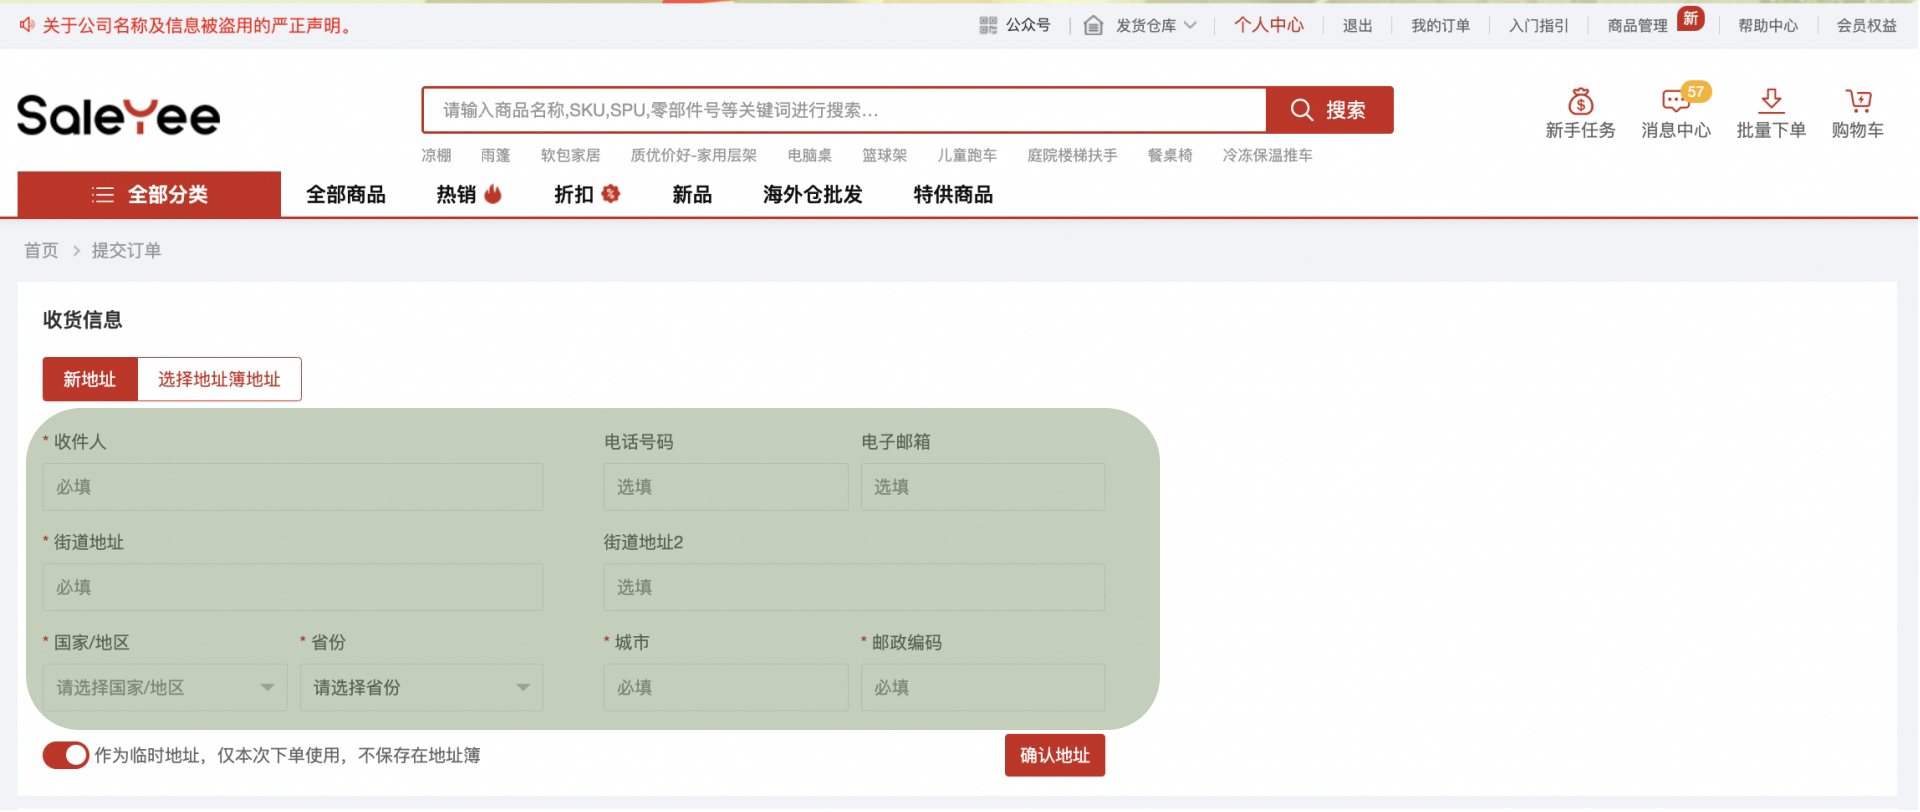Click the 公众号 QR code icon
This screenshot has height=812, width=1920.
(988, 26)
